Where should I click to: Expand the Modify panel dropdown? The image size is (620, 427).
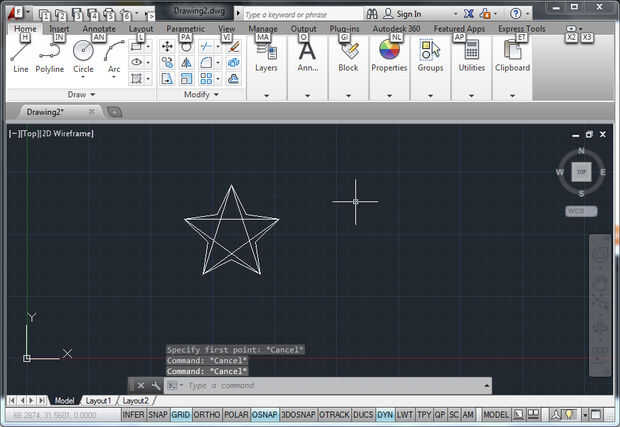coord(202,94)
